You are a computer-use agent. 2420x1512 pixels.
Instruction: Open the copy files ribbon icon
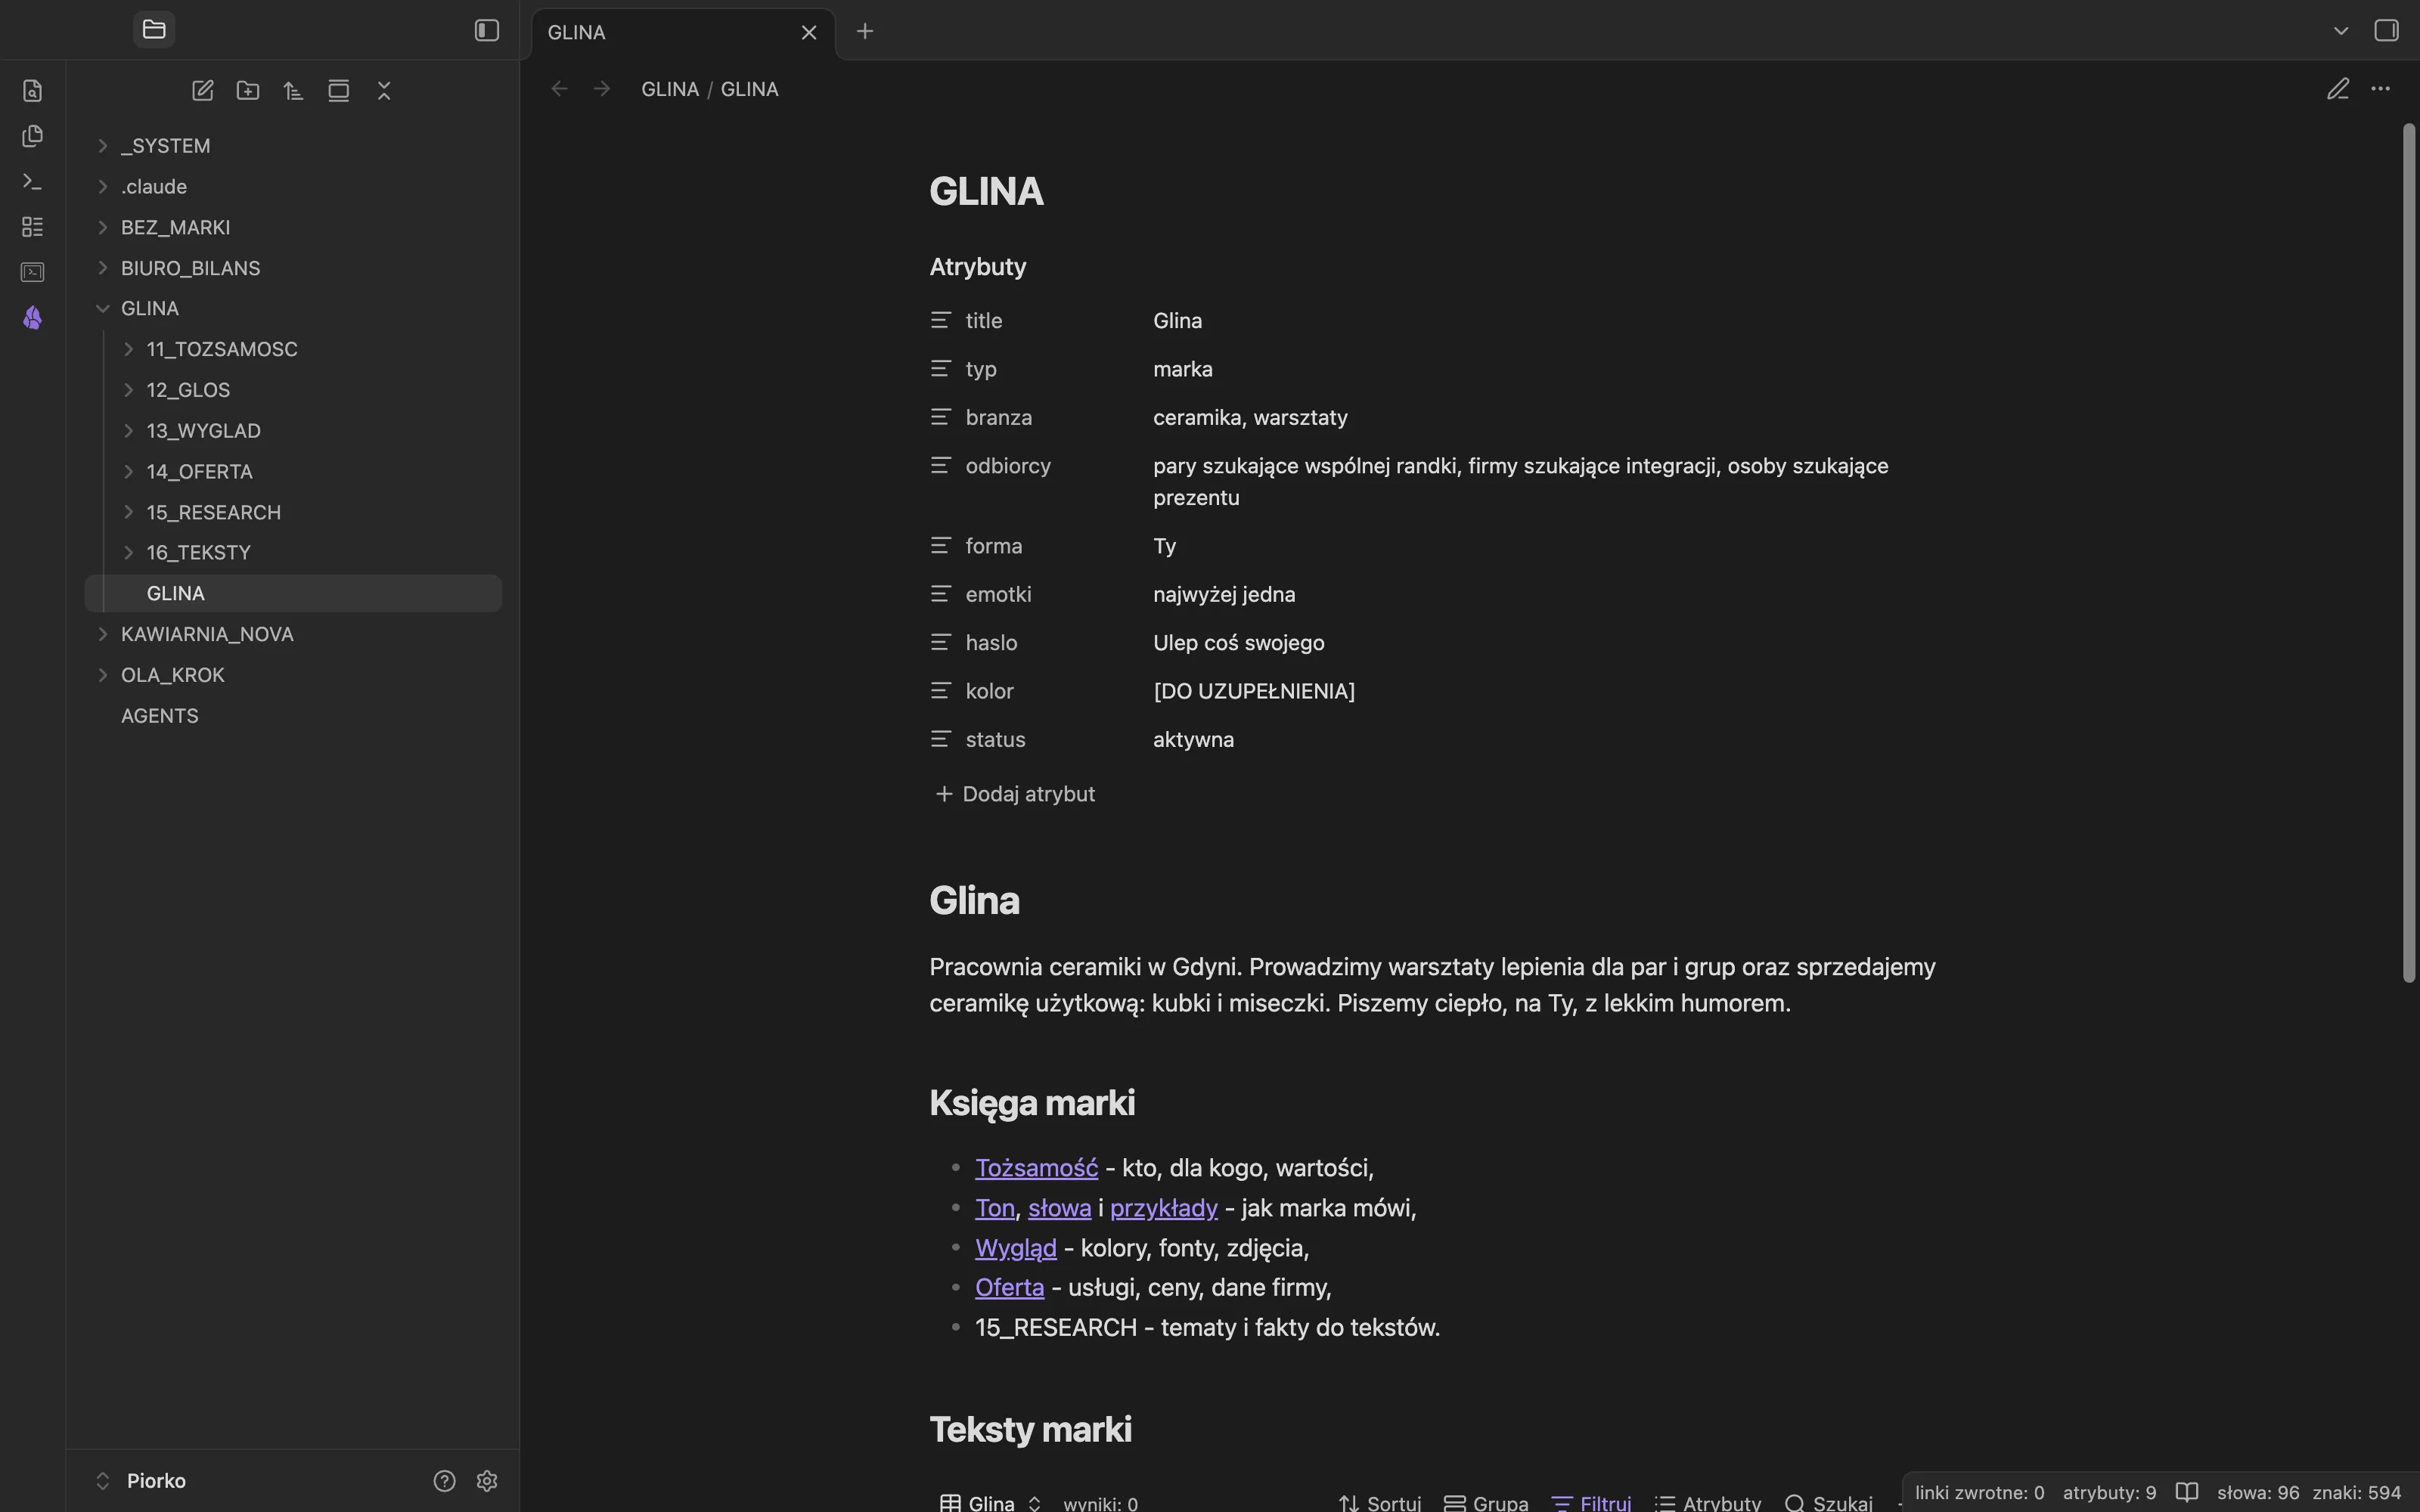pyautogui.click(x=33, y=136)
